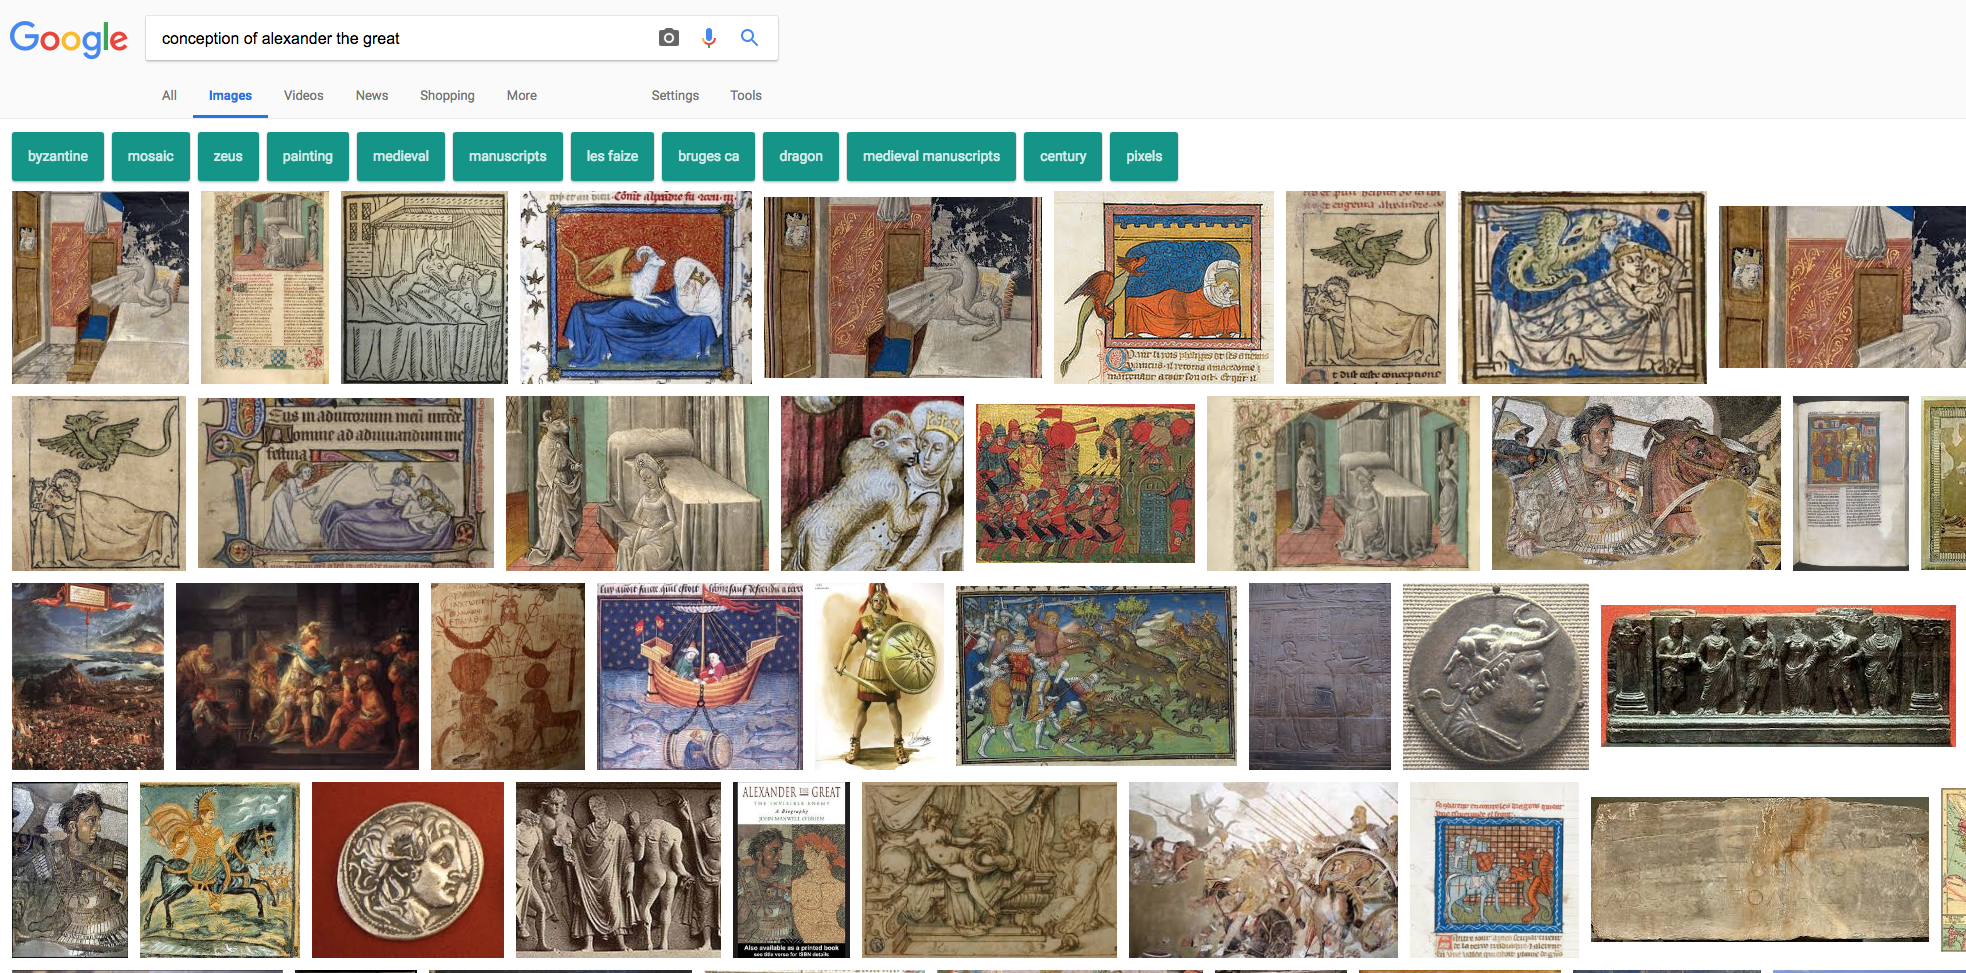Open the Shopping tab
This screenshot has height=973, width=1966.
pyautogui.click(x=447, y=95)
